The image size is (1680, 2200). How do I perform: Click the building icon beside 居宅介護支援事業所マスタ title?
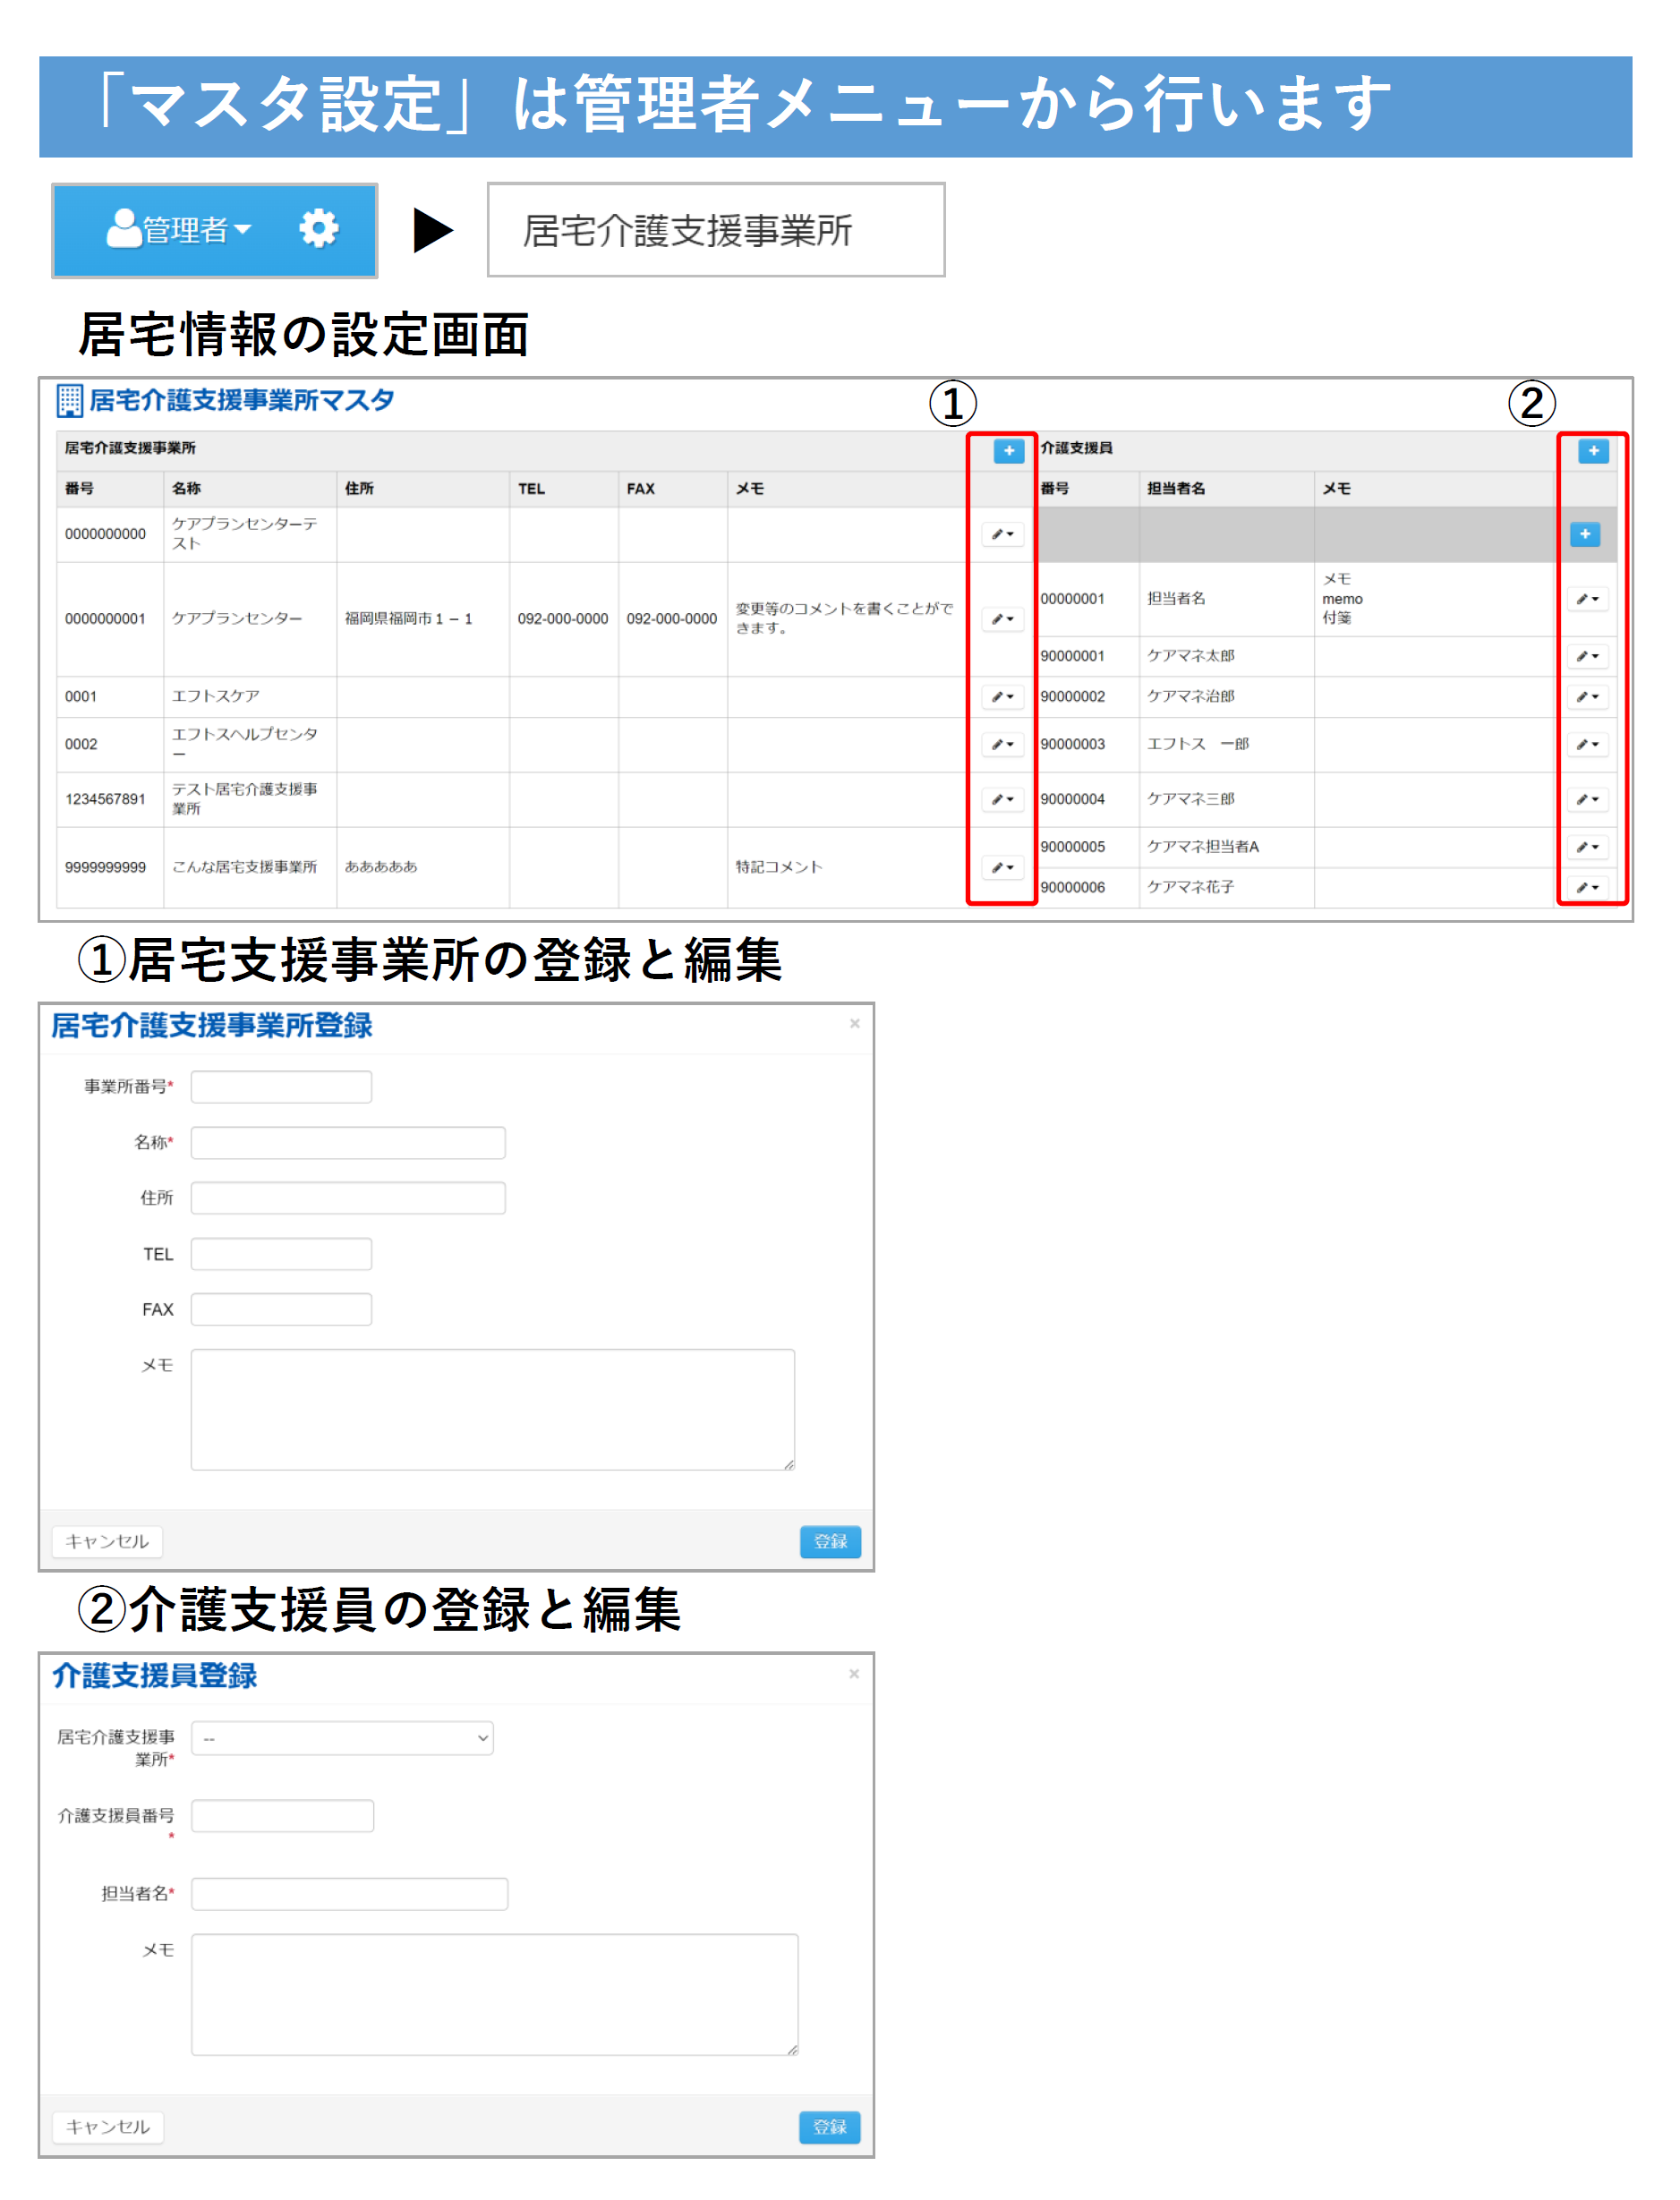click(69, 401)
